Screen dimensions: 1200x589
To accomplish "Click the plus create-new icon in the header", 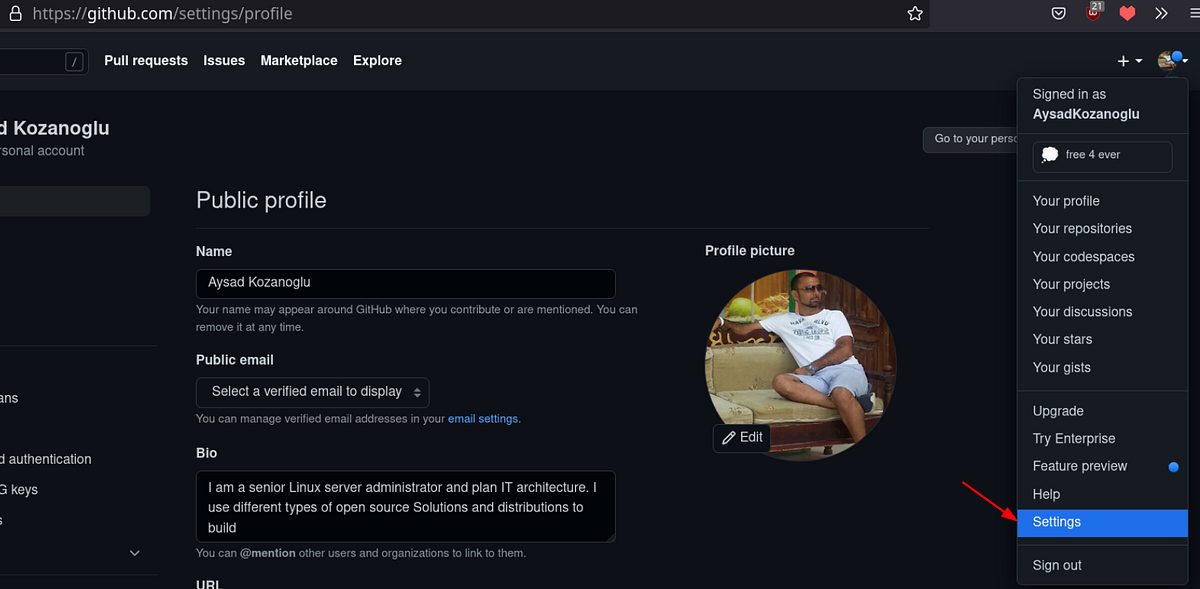I will pos(1121,60).
